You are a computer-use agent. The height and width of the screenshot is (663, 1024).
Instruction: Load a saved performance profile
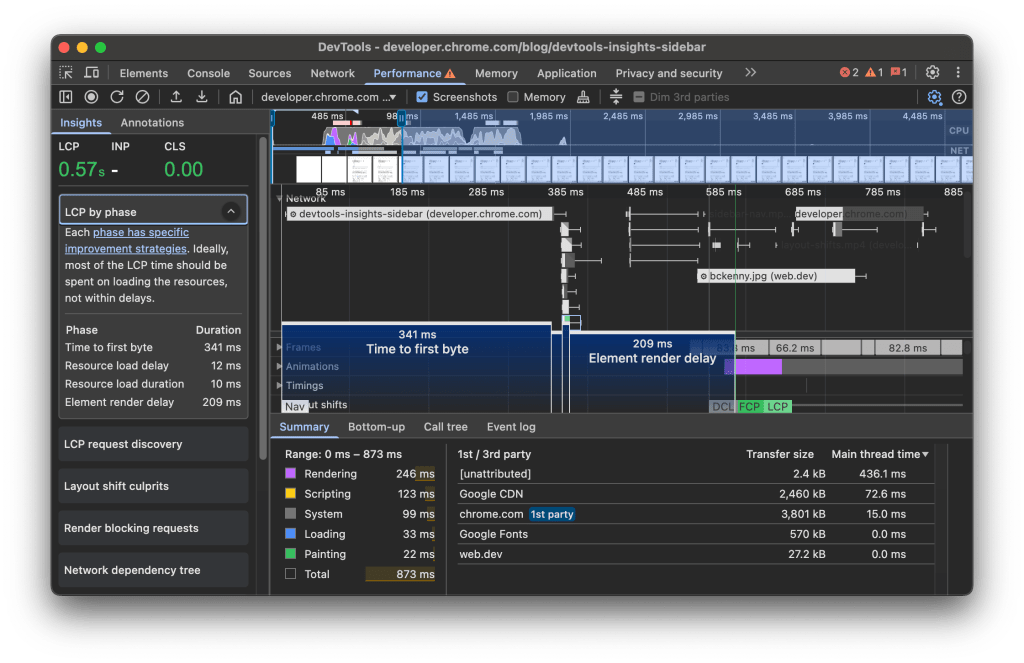click(x=177, y=96)
